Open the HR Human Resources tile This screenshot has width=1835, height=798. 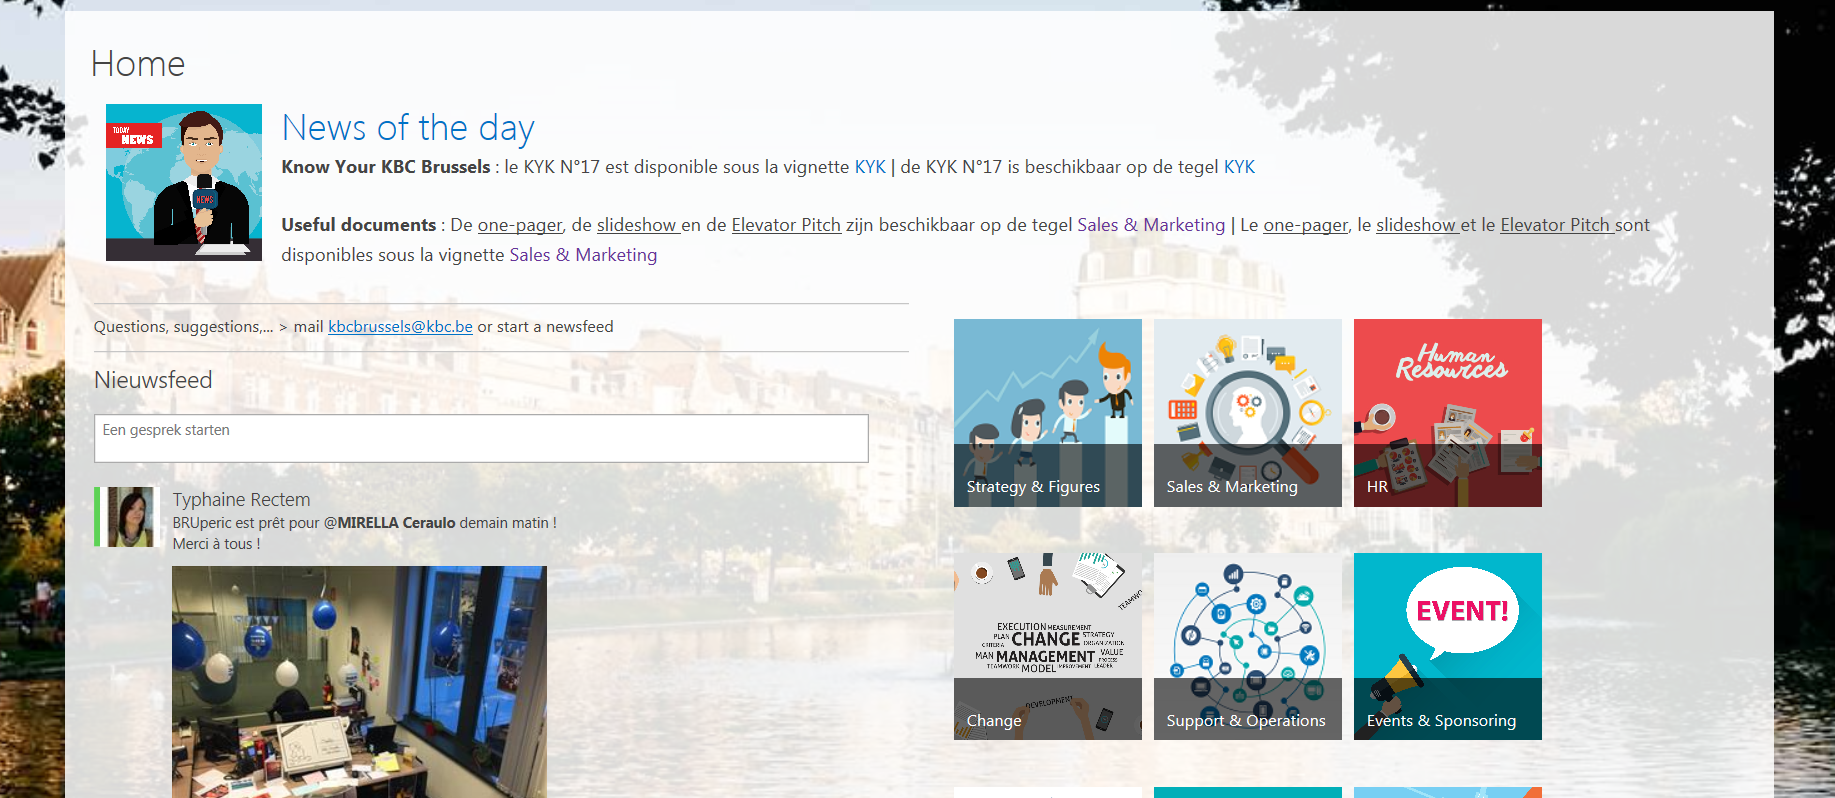coord(1447,412)
